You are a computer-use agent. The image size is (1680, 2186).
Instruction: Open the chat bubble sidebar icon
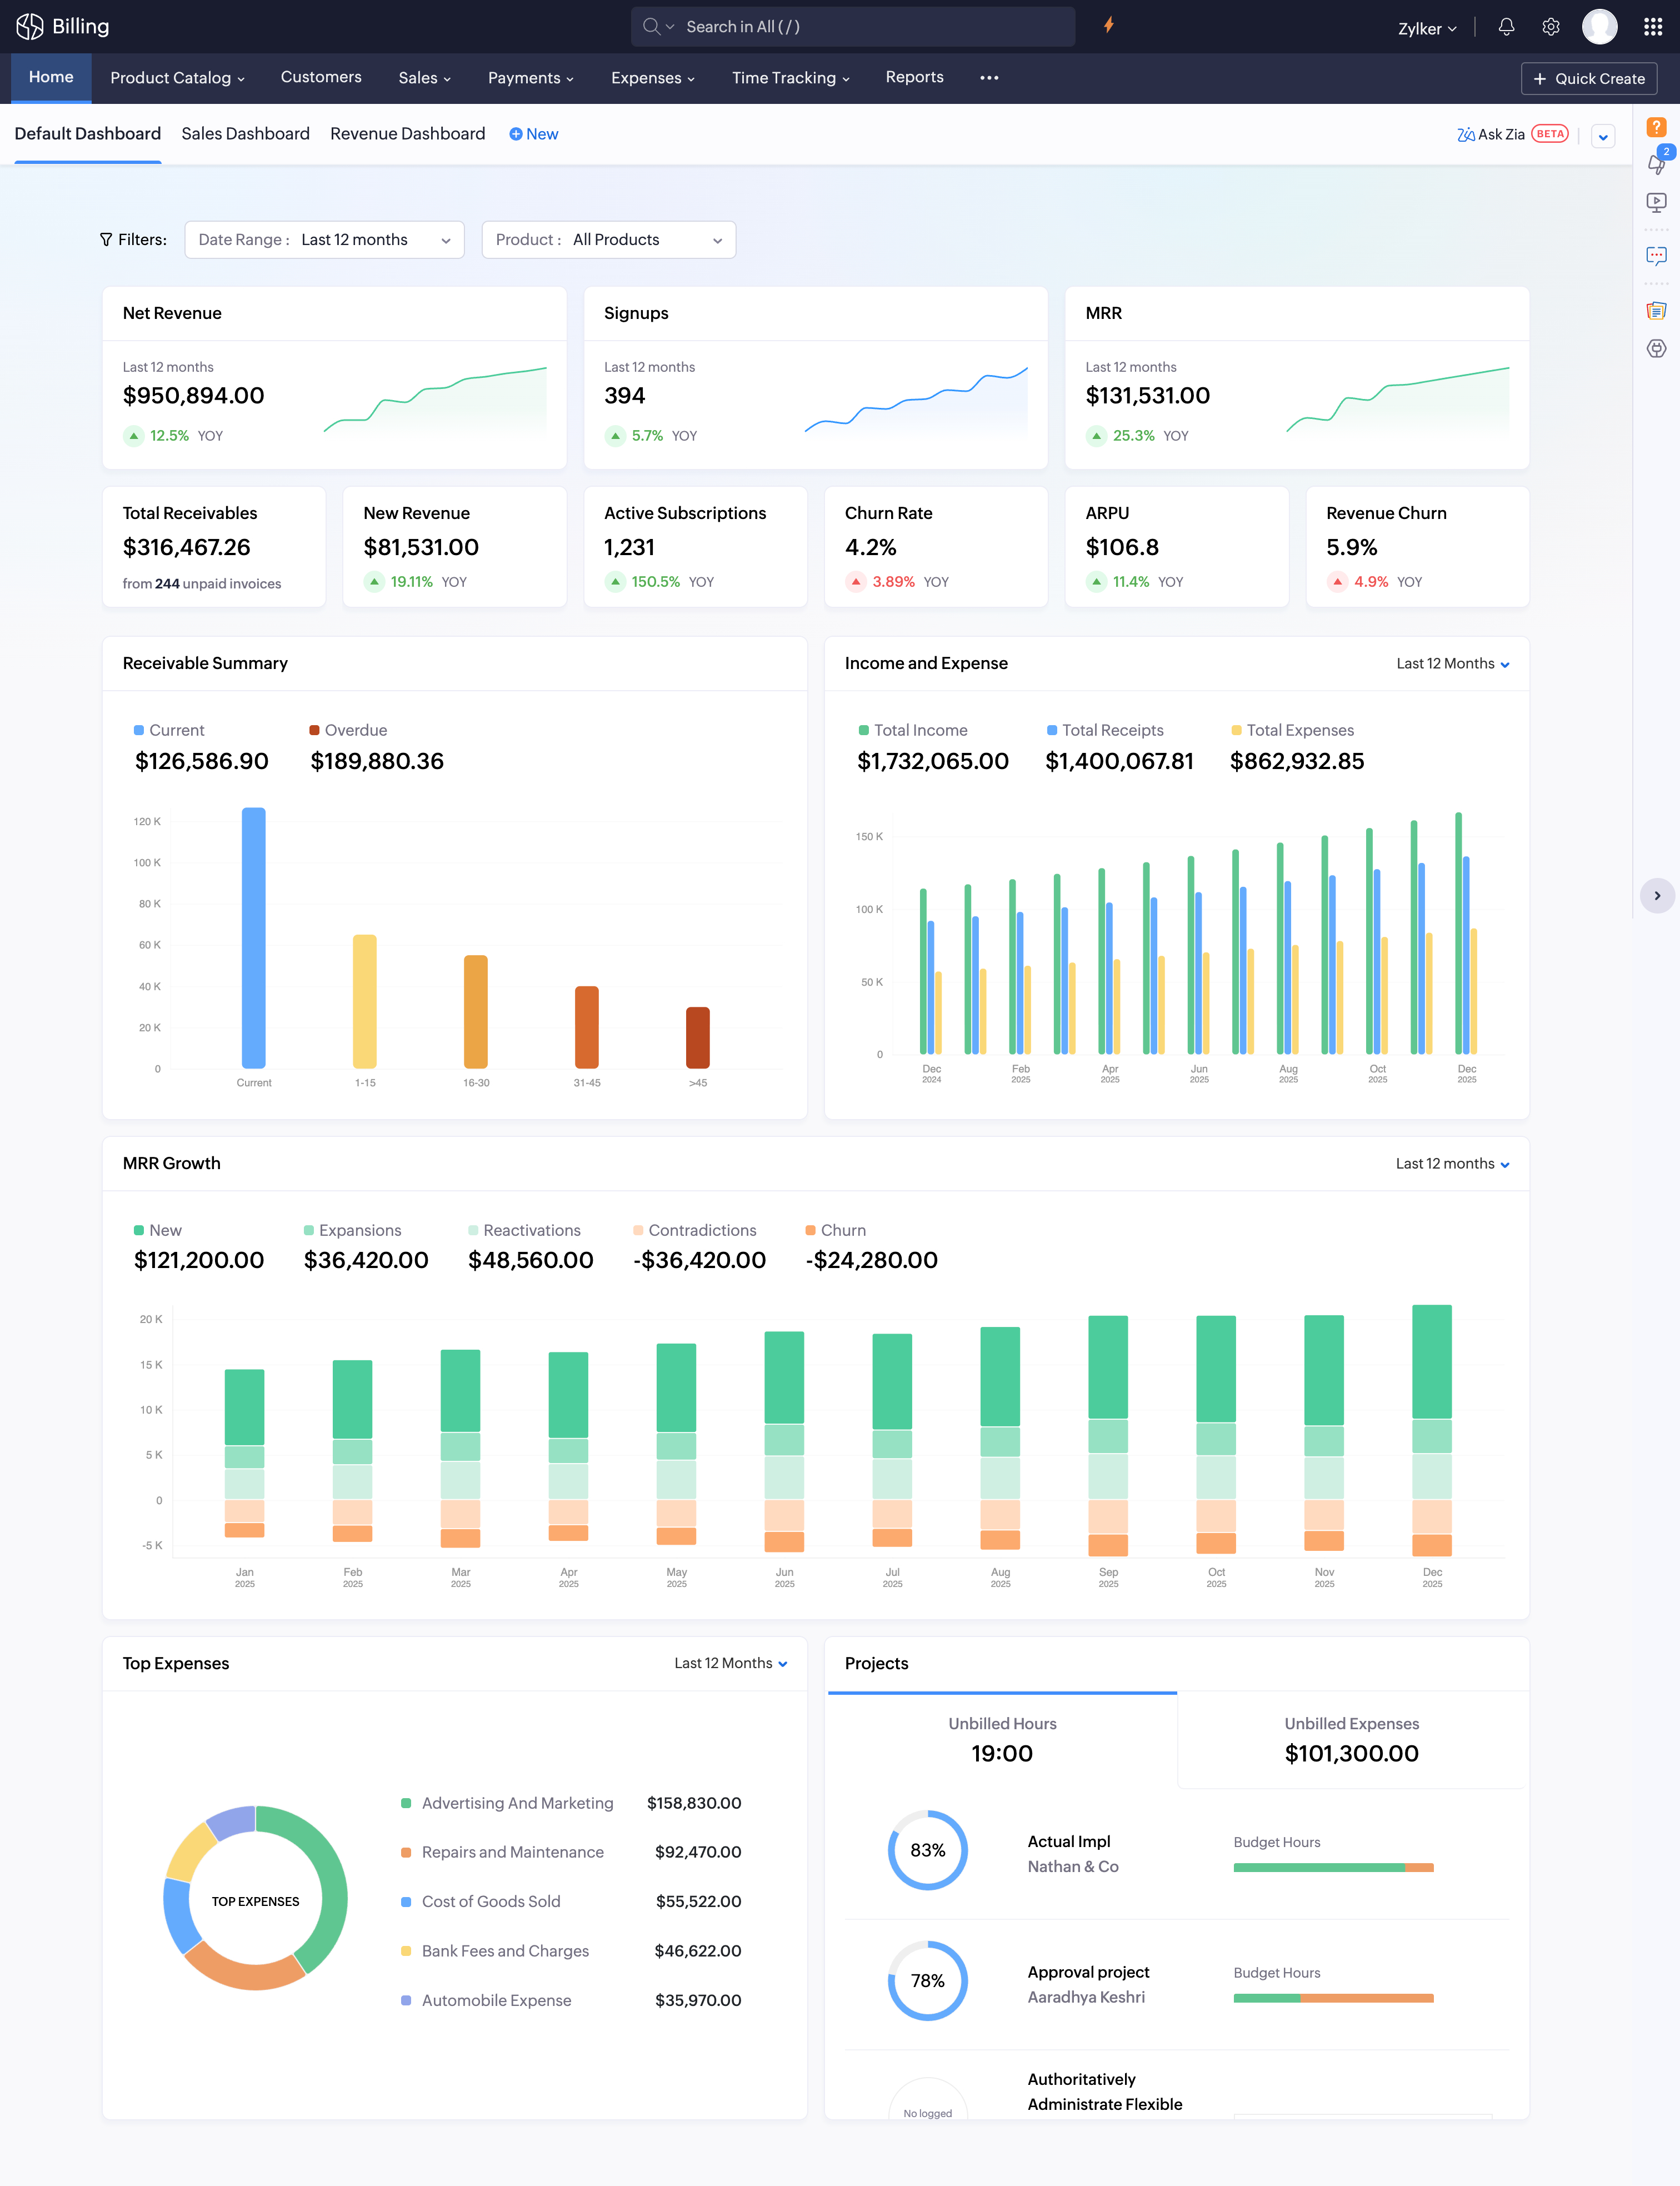pos(1656,256)
